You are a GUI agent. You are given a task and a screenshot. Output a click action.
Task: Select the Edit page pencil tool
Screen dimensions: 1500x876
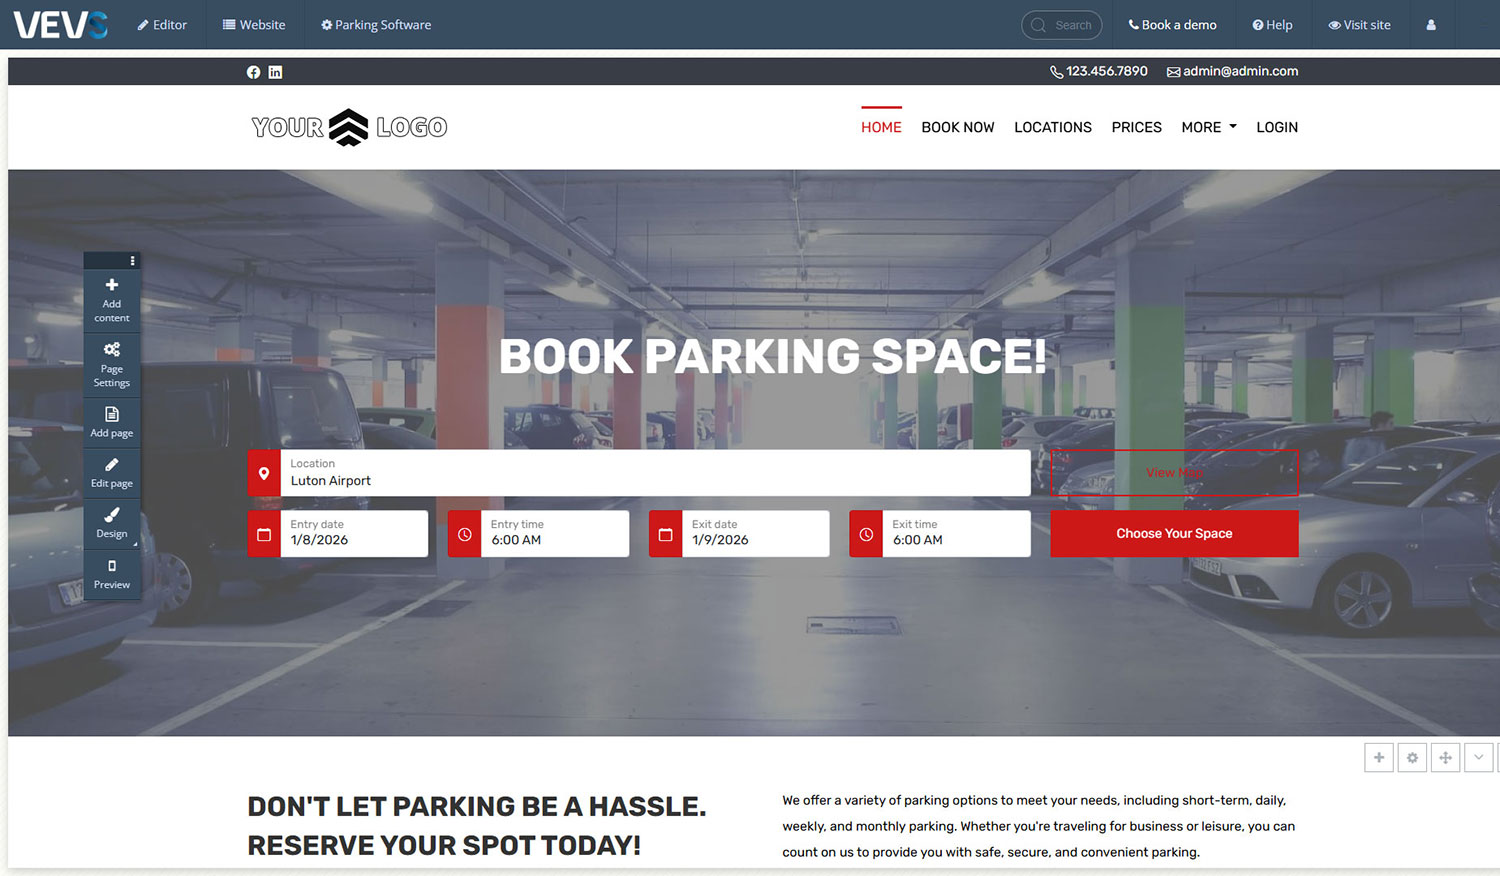112,465
